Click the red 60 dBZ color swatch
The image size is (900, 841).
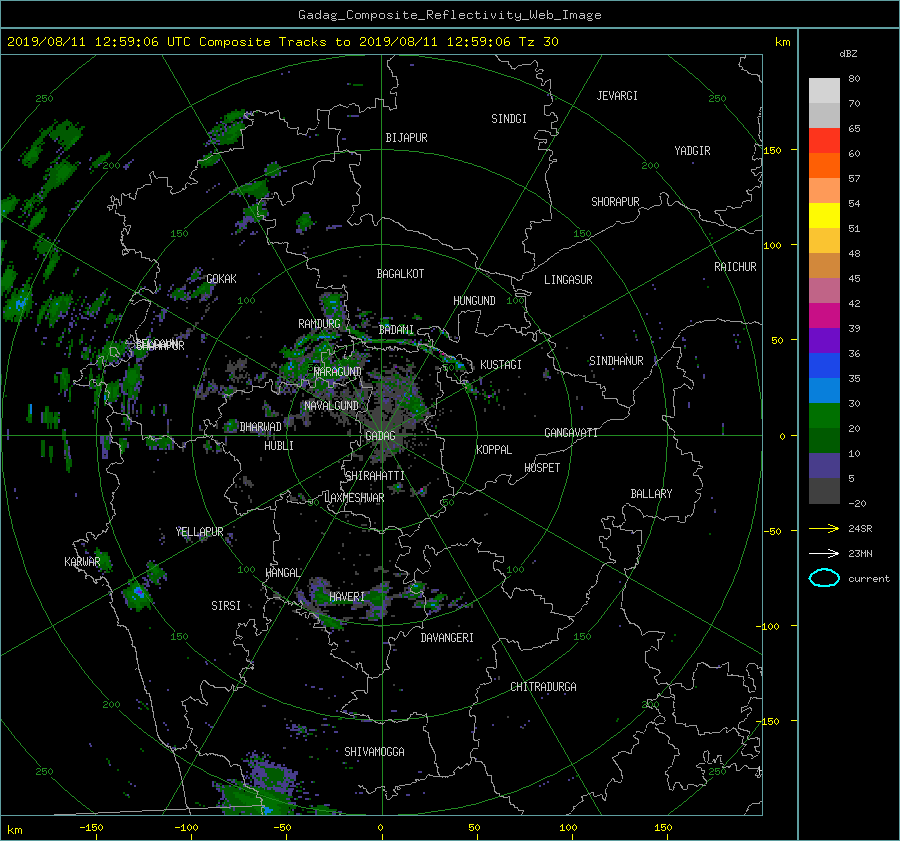point(824,141)
